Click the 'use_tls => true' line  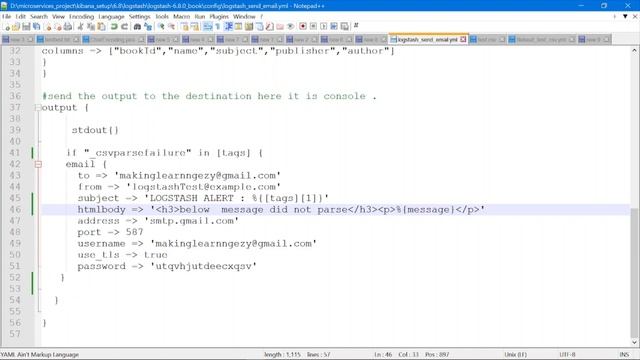[x=122, y=255]
